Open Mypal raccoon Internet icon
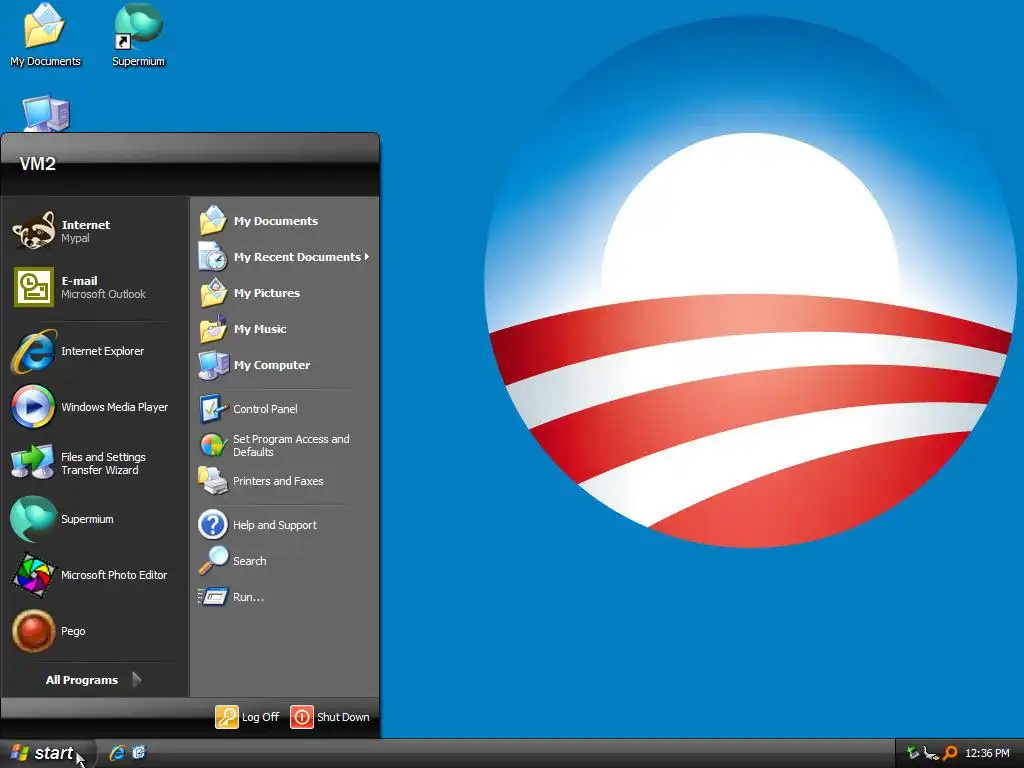 pos(33,231)
